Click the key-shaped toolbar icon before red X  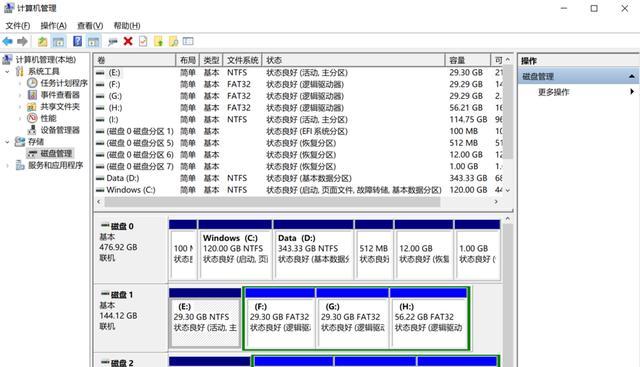tap(113, 41)
